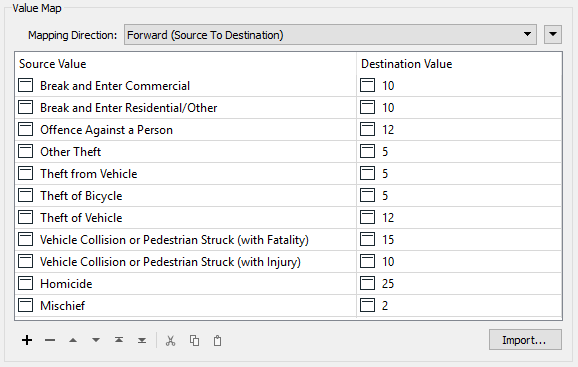Move selected row down one position
Viewport: 578px width, 367px height.
pyautogui.click(x=96, y=340)
